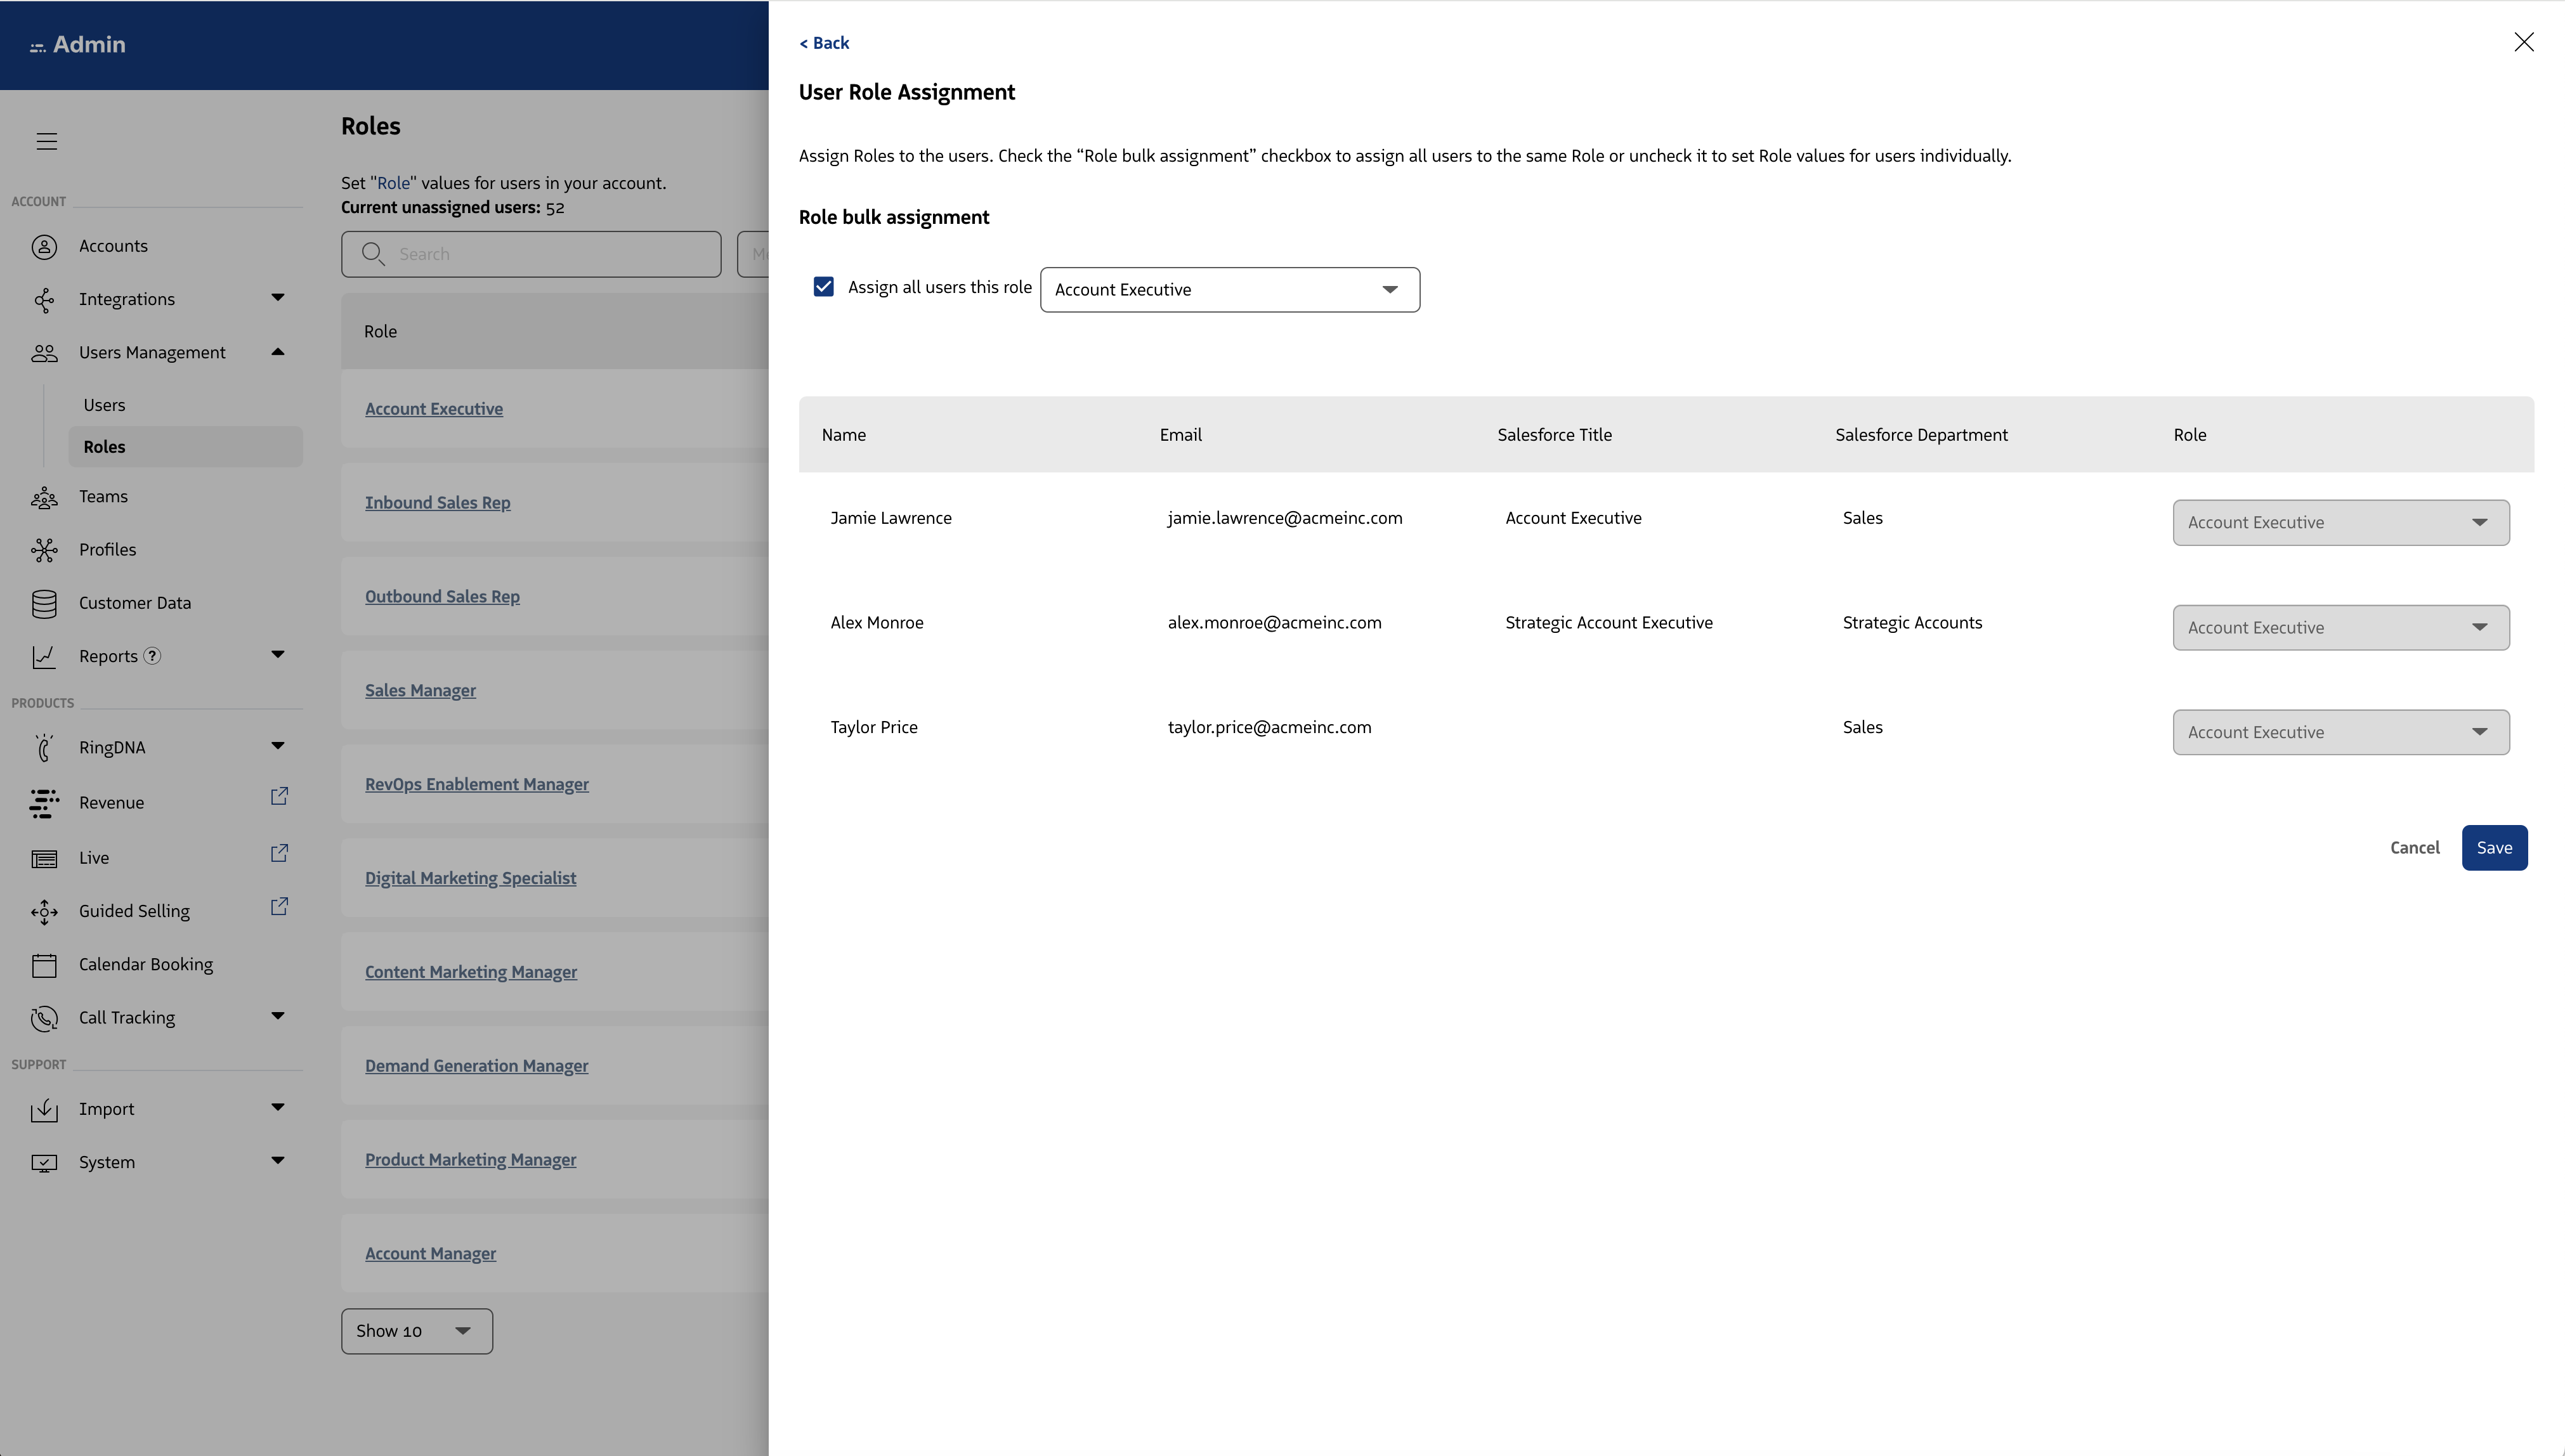
Task: Open Taylor Price's role dropdown
Action: (2340, 733)
